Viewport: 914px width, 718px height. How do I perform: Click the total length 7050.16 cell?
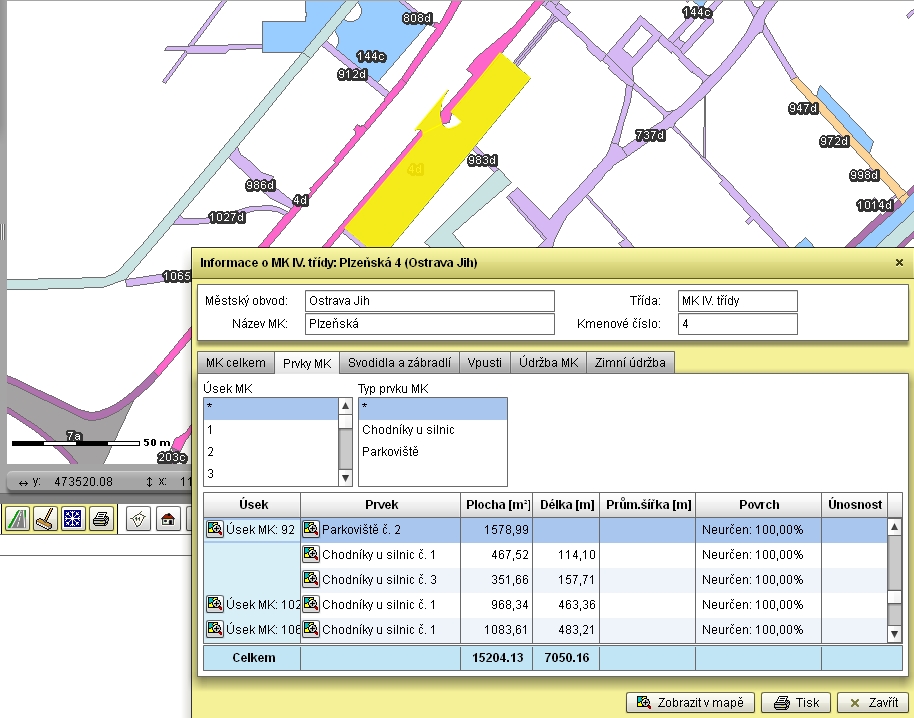pos(566,658)
